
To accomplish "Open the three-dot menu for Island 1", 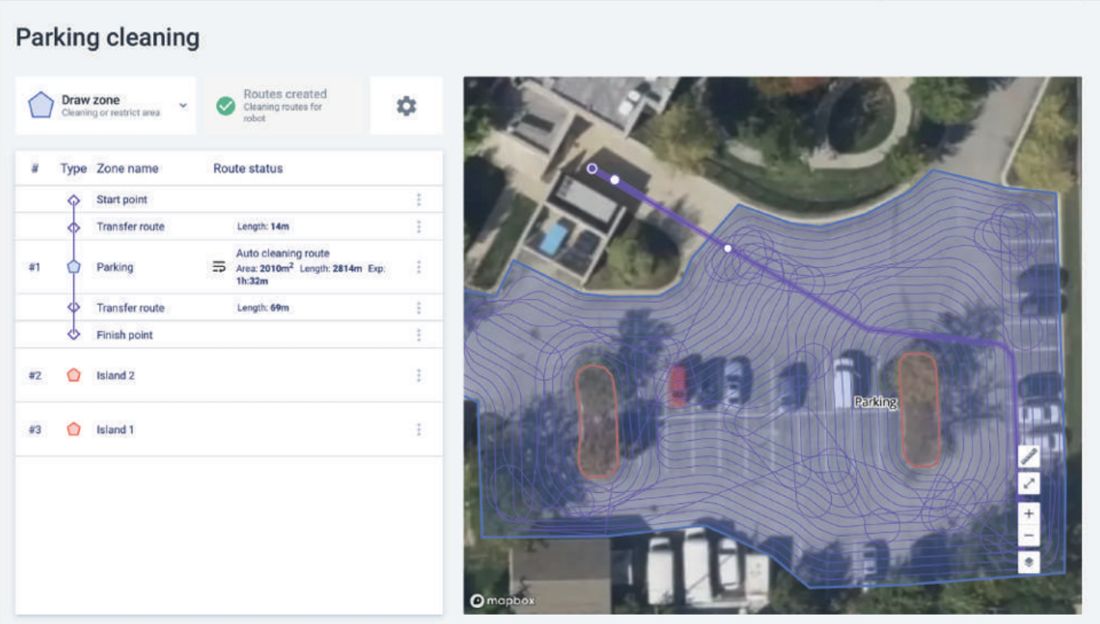I will tap(419, 429).
